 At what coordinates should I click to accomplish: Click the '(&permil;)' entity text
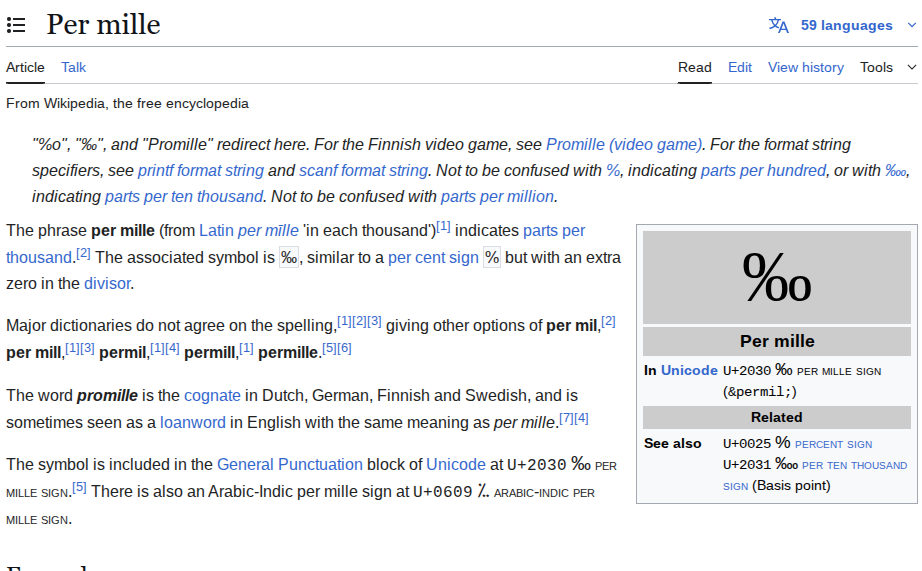pos(760,392)
